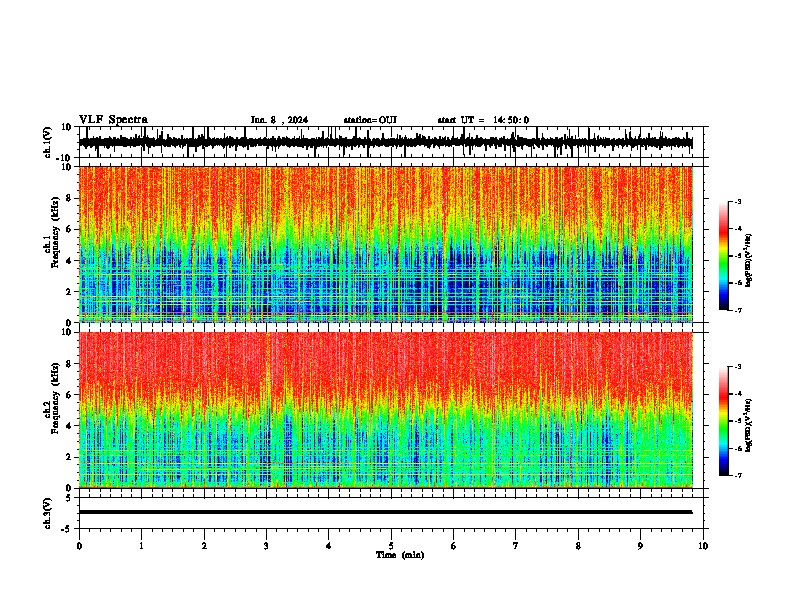Click the vertical legend text beside ch.2 color bar
Viewport: 792px width, 612px height.
click(x=748, y=426)
